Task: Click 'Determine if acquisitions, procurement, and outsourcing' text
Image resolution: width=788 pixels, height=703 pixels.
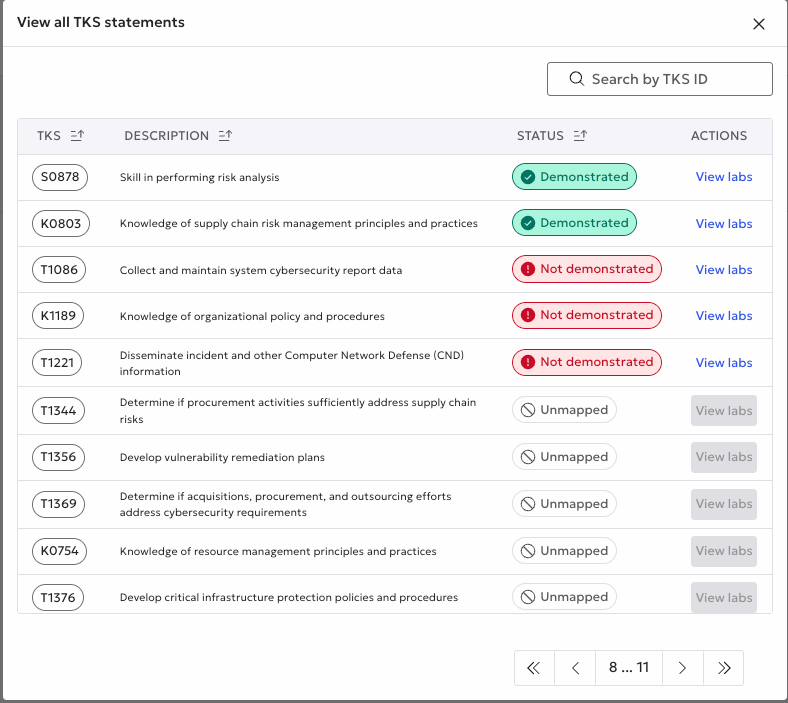Action: pos(285,504)
